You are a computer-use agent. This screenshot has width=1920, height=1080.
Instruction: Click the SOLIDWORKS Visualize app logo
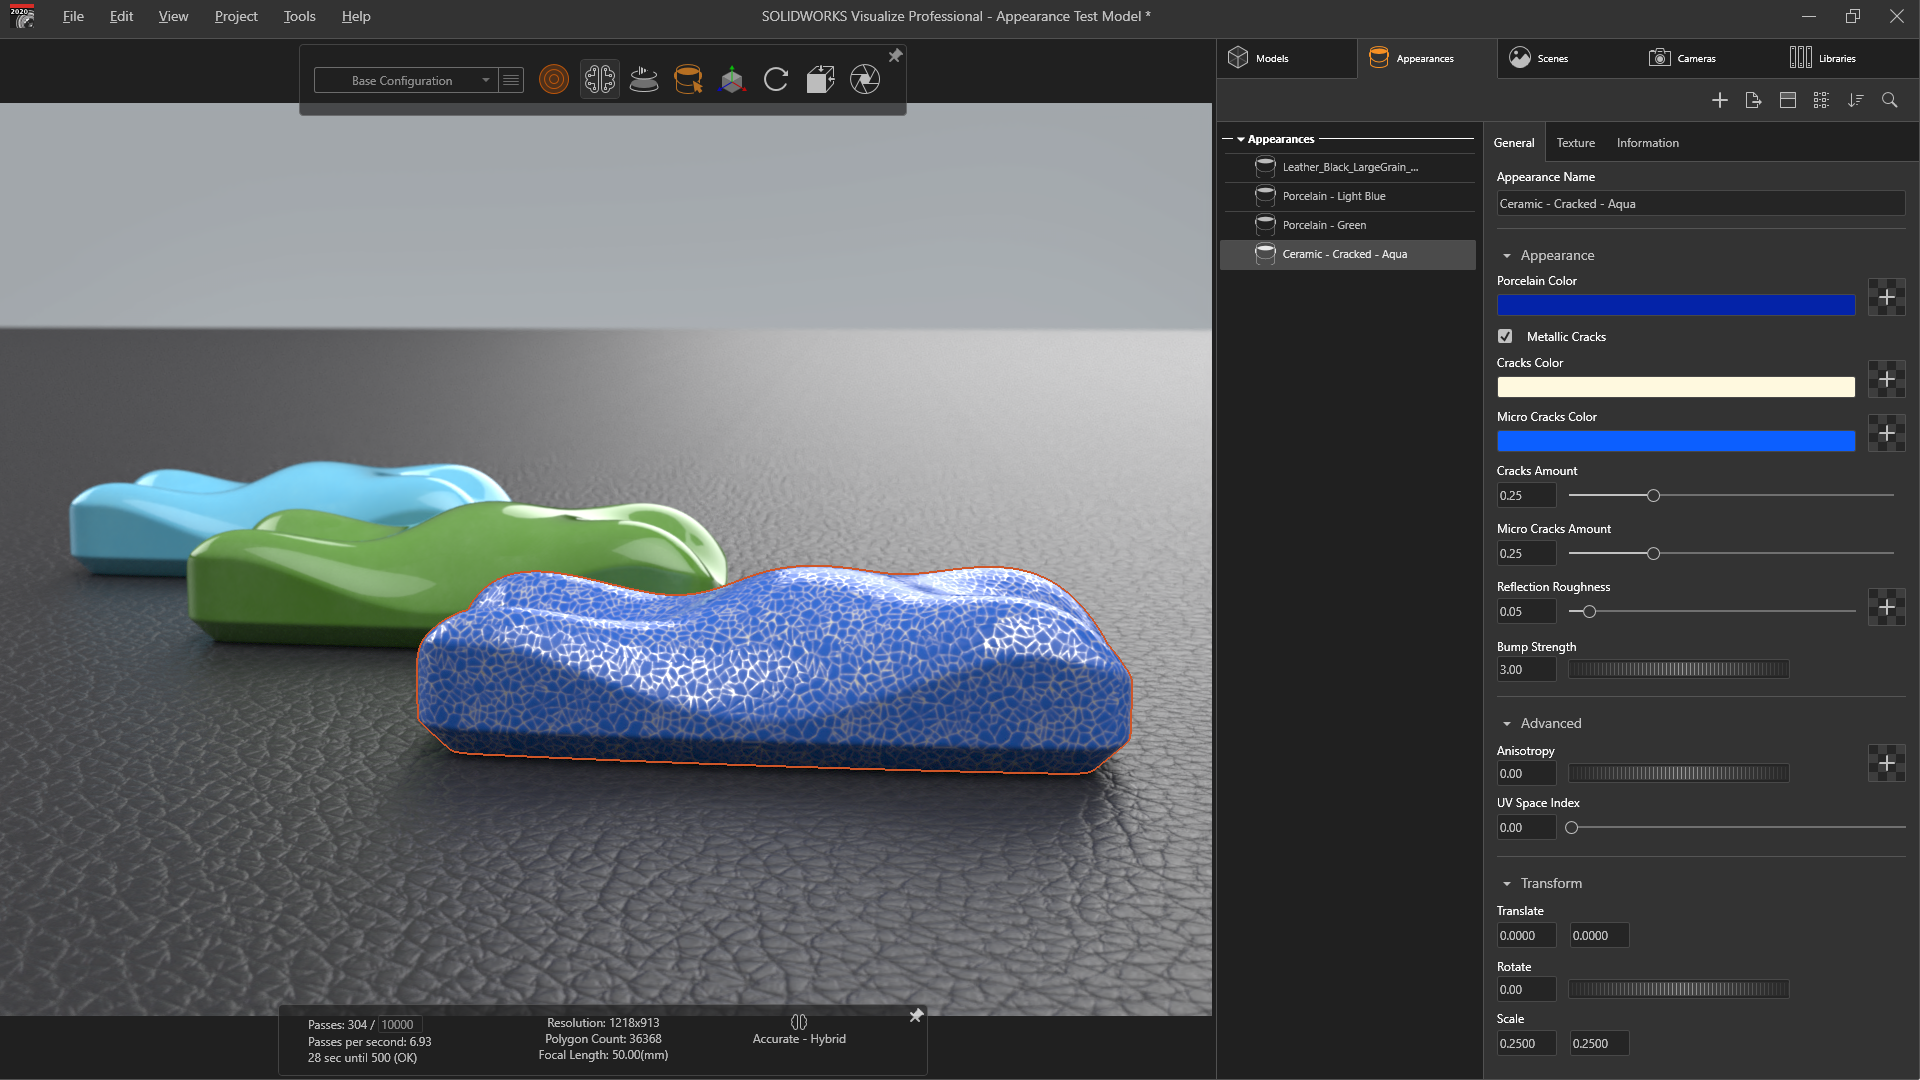pos(22,16)
